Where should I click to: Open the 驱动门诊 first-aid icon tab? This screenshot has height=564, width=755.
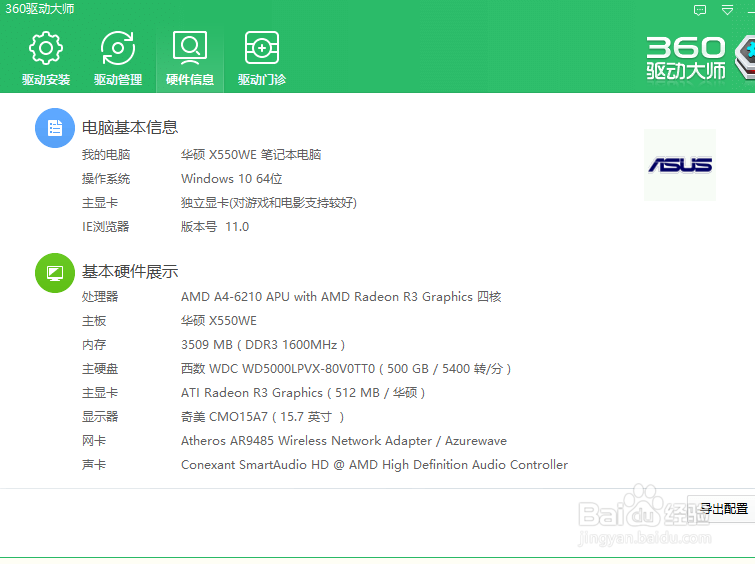pyautogui.click(x=262, y=58)
